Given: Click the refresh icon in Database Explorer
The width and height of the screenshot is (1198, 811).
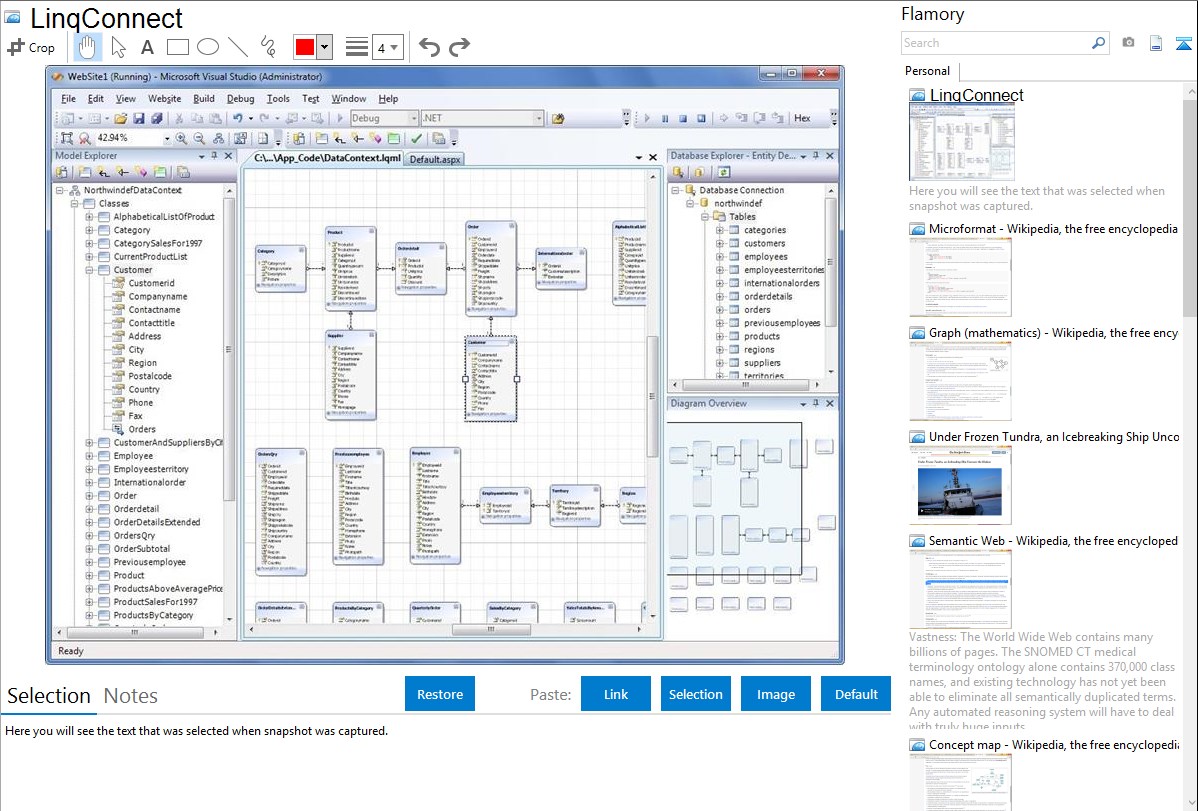Looking at the screenshot, I should 724,173.
